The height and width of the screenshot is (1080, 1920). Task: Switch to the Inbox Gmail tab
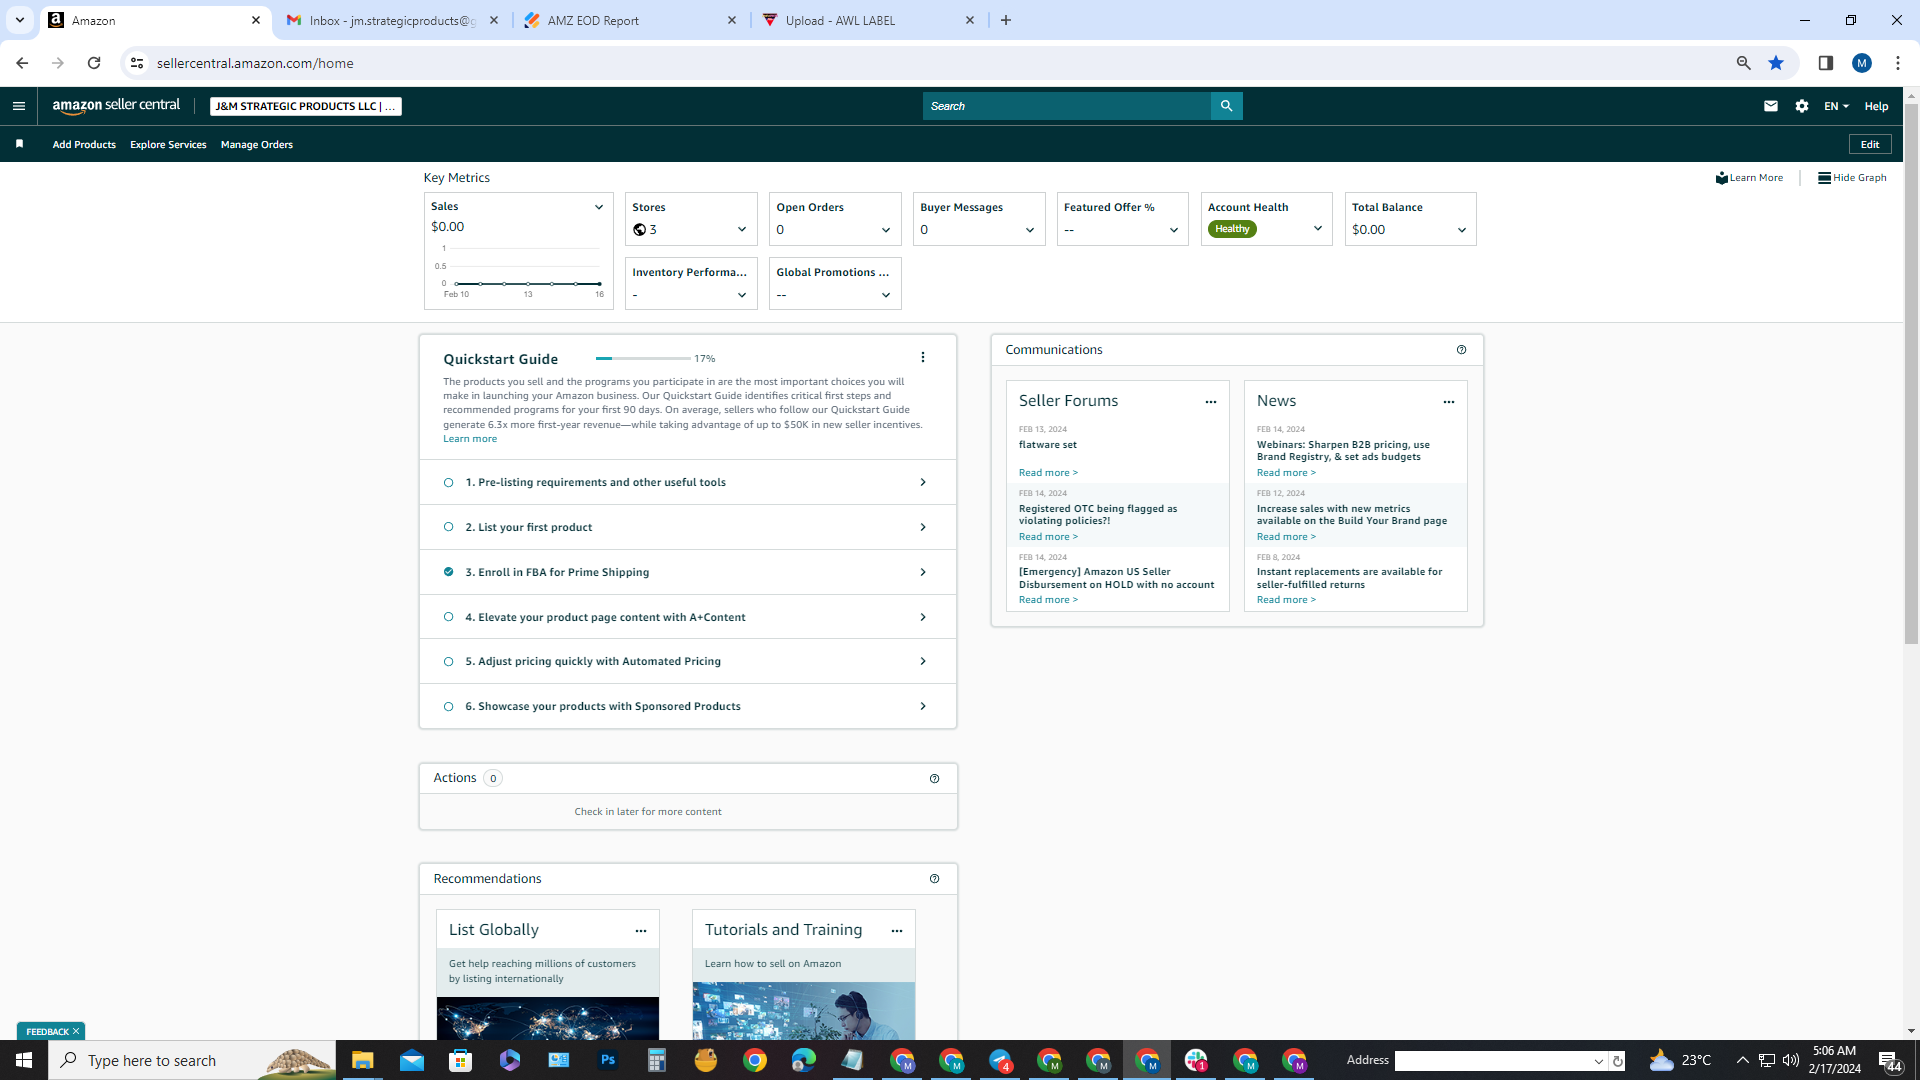392,20
